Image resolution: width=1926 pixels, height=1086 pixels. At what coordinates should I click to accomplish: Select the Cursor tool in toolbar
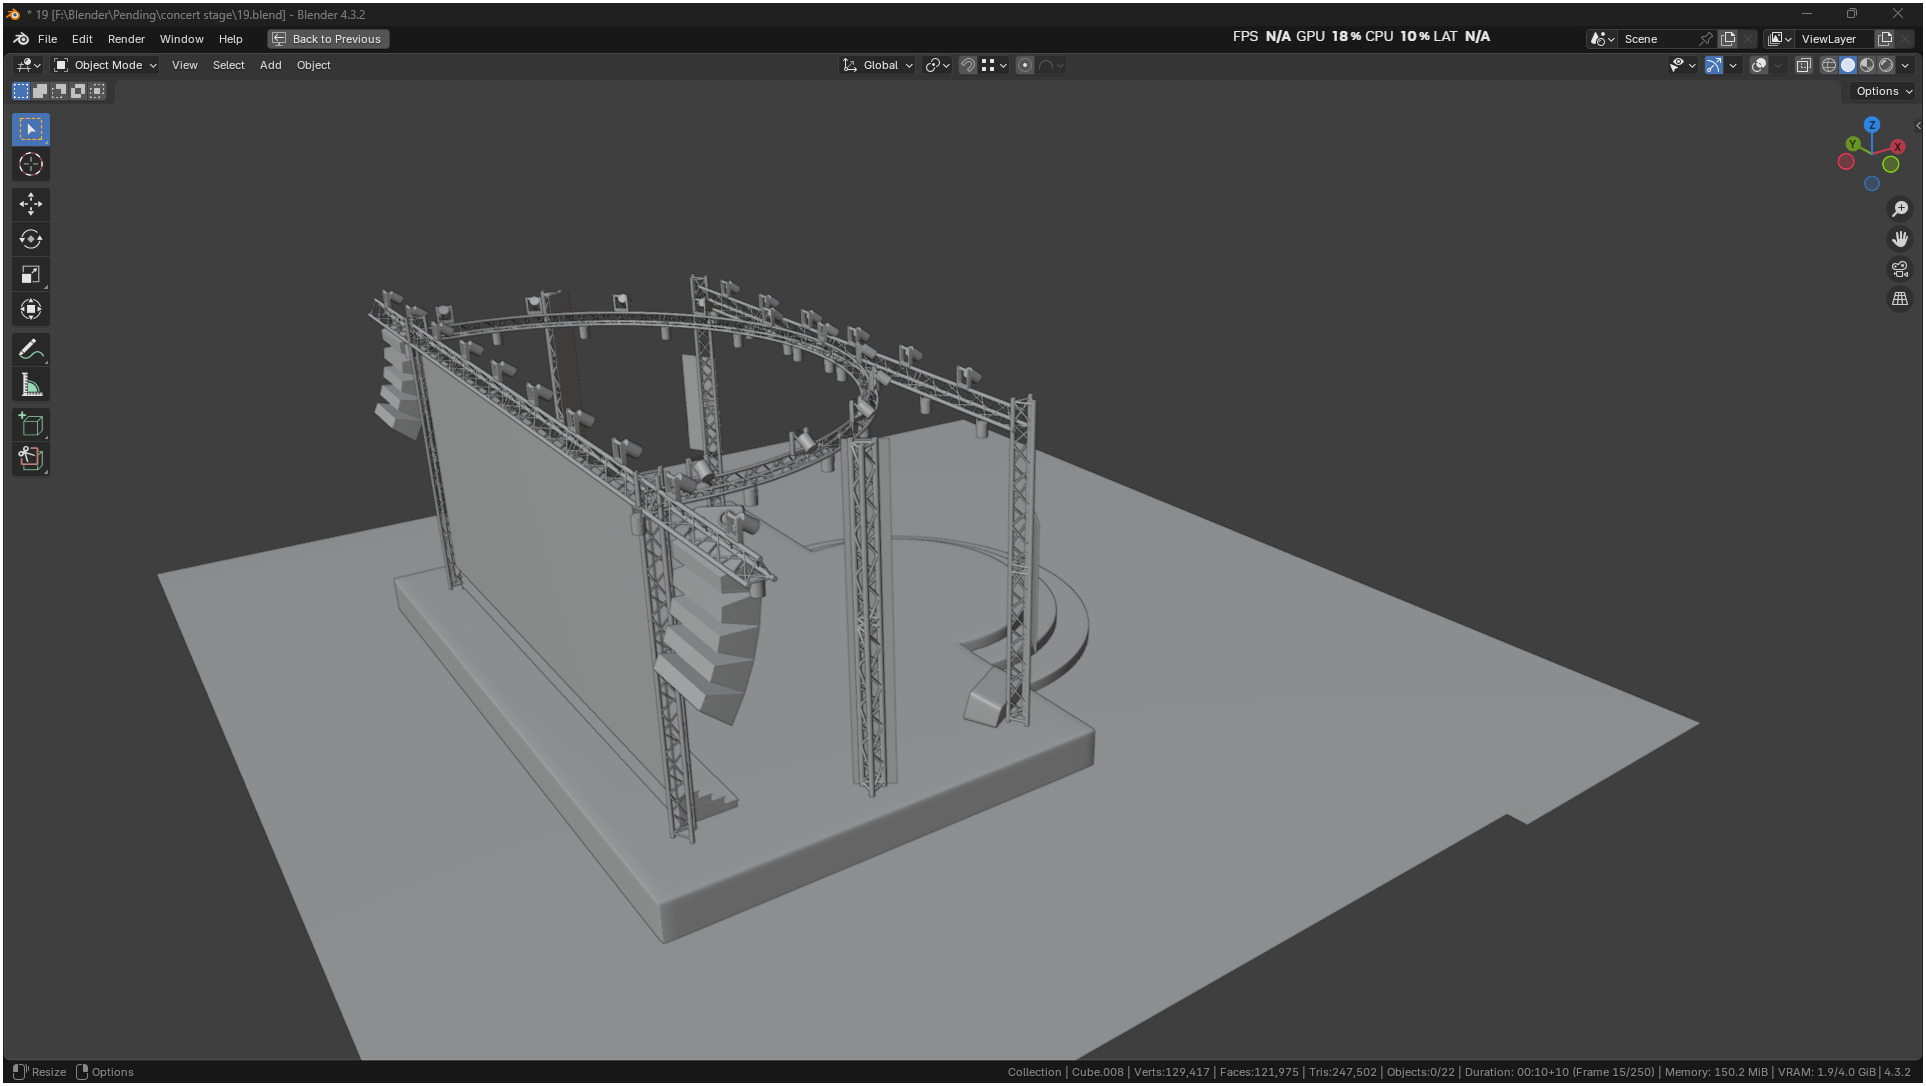(31, 164)
